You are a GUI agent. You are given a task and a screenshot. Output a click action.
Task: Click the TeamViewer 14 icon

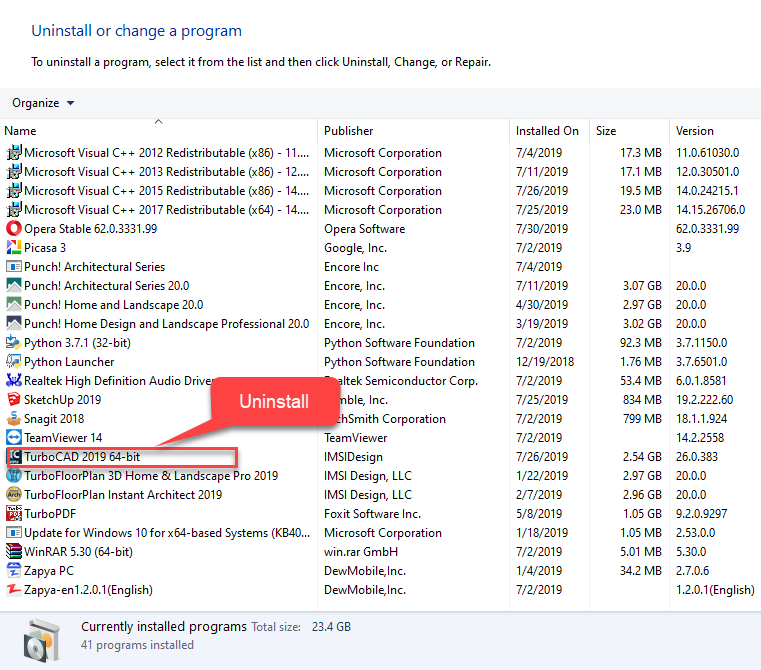point(14,437)
